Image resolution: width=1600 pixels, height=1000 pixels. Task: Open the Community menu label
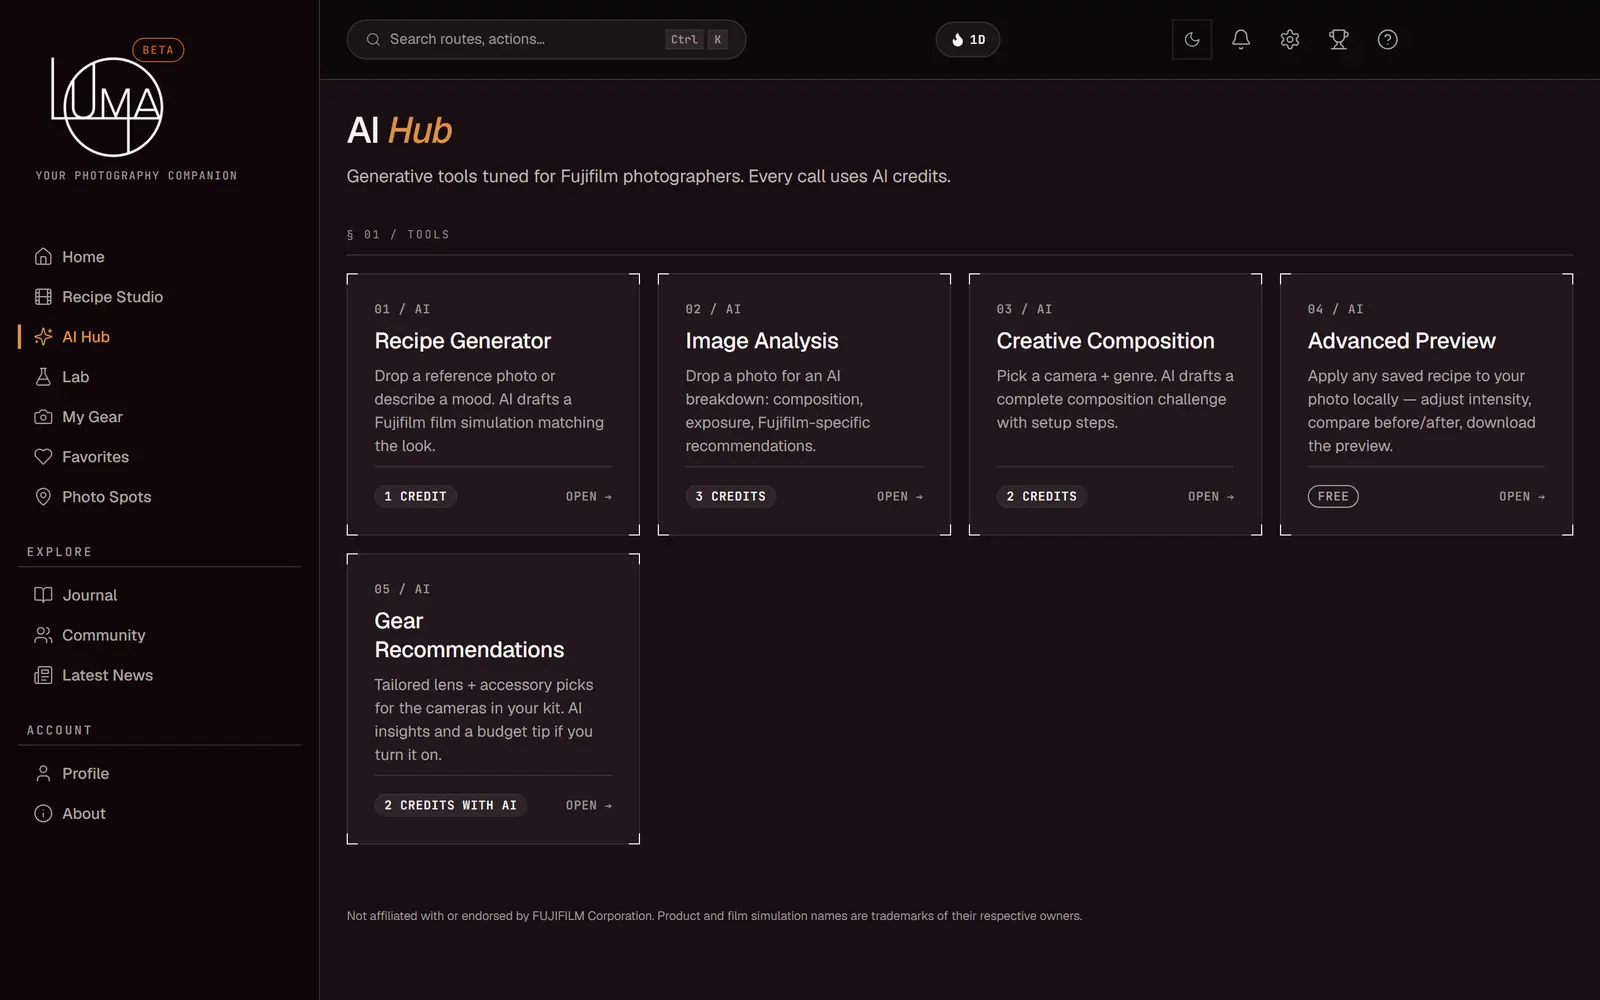[x=103, y=635]
